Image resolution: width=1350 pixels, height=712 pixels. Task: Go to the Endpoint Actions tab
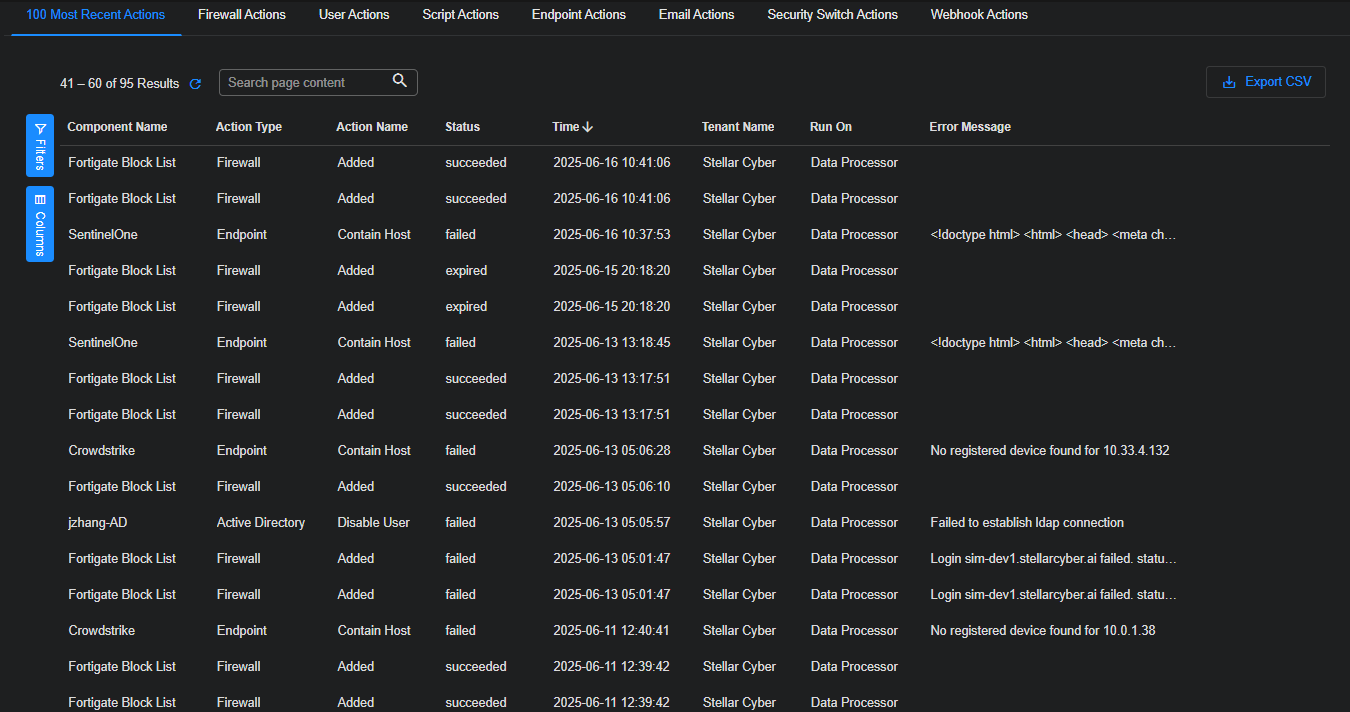578,15
